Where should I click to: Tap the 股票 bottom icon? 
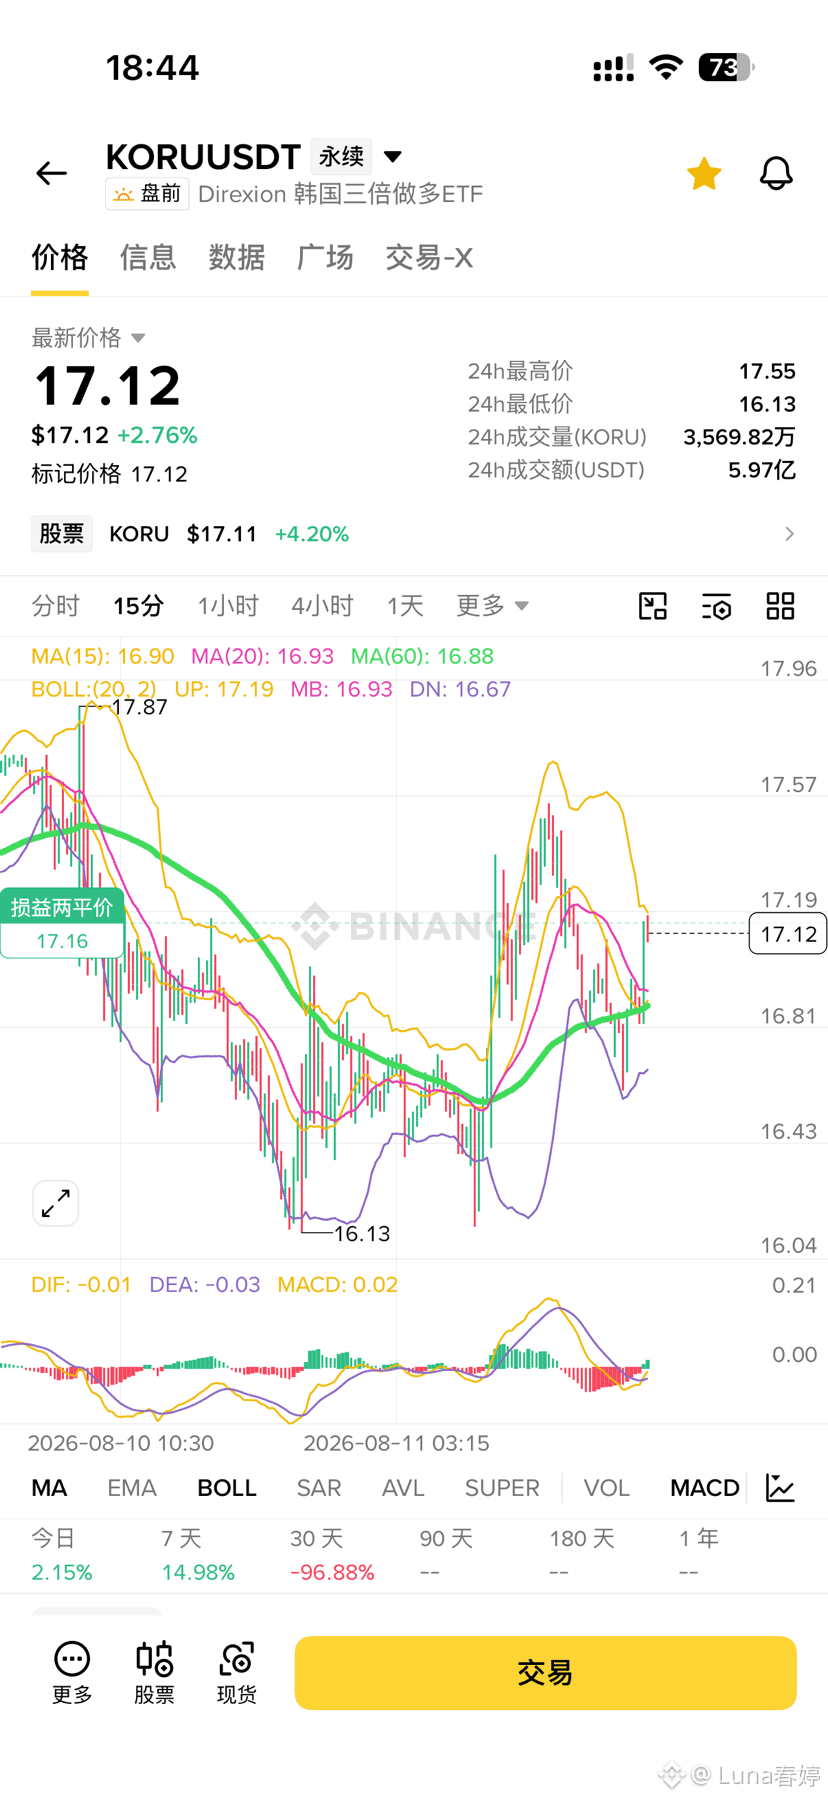(154, 1672)
